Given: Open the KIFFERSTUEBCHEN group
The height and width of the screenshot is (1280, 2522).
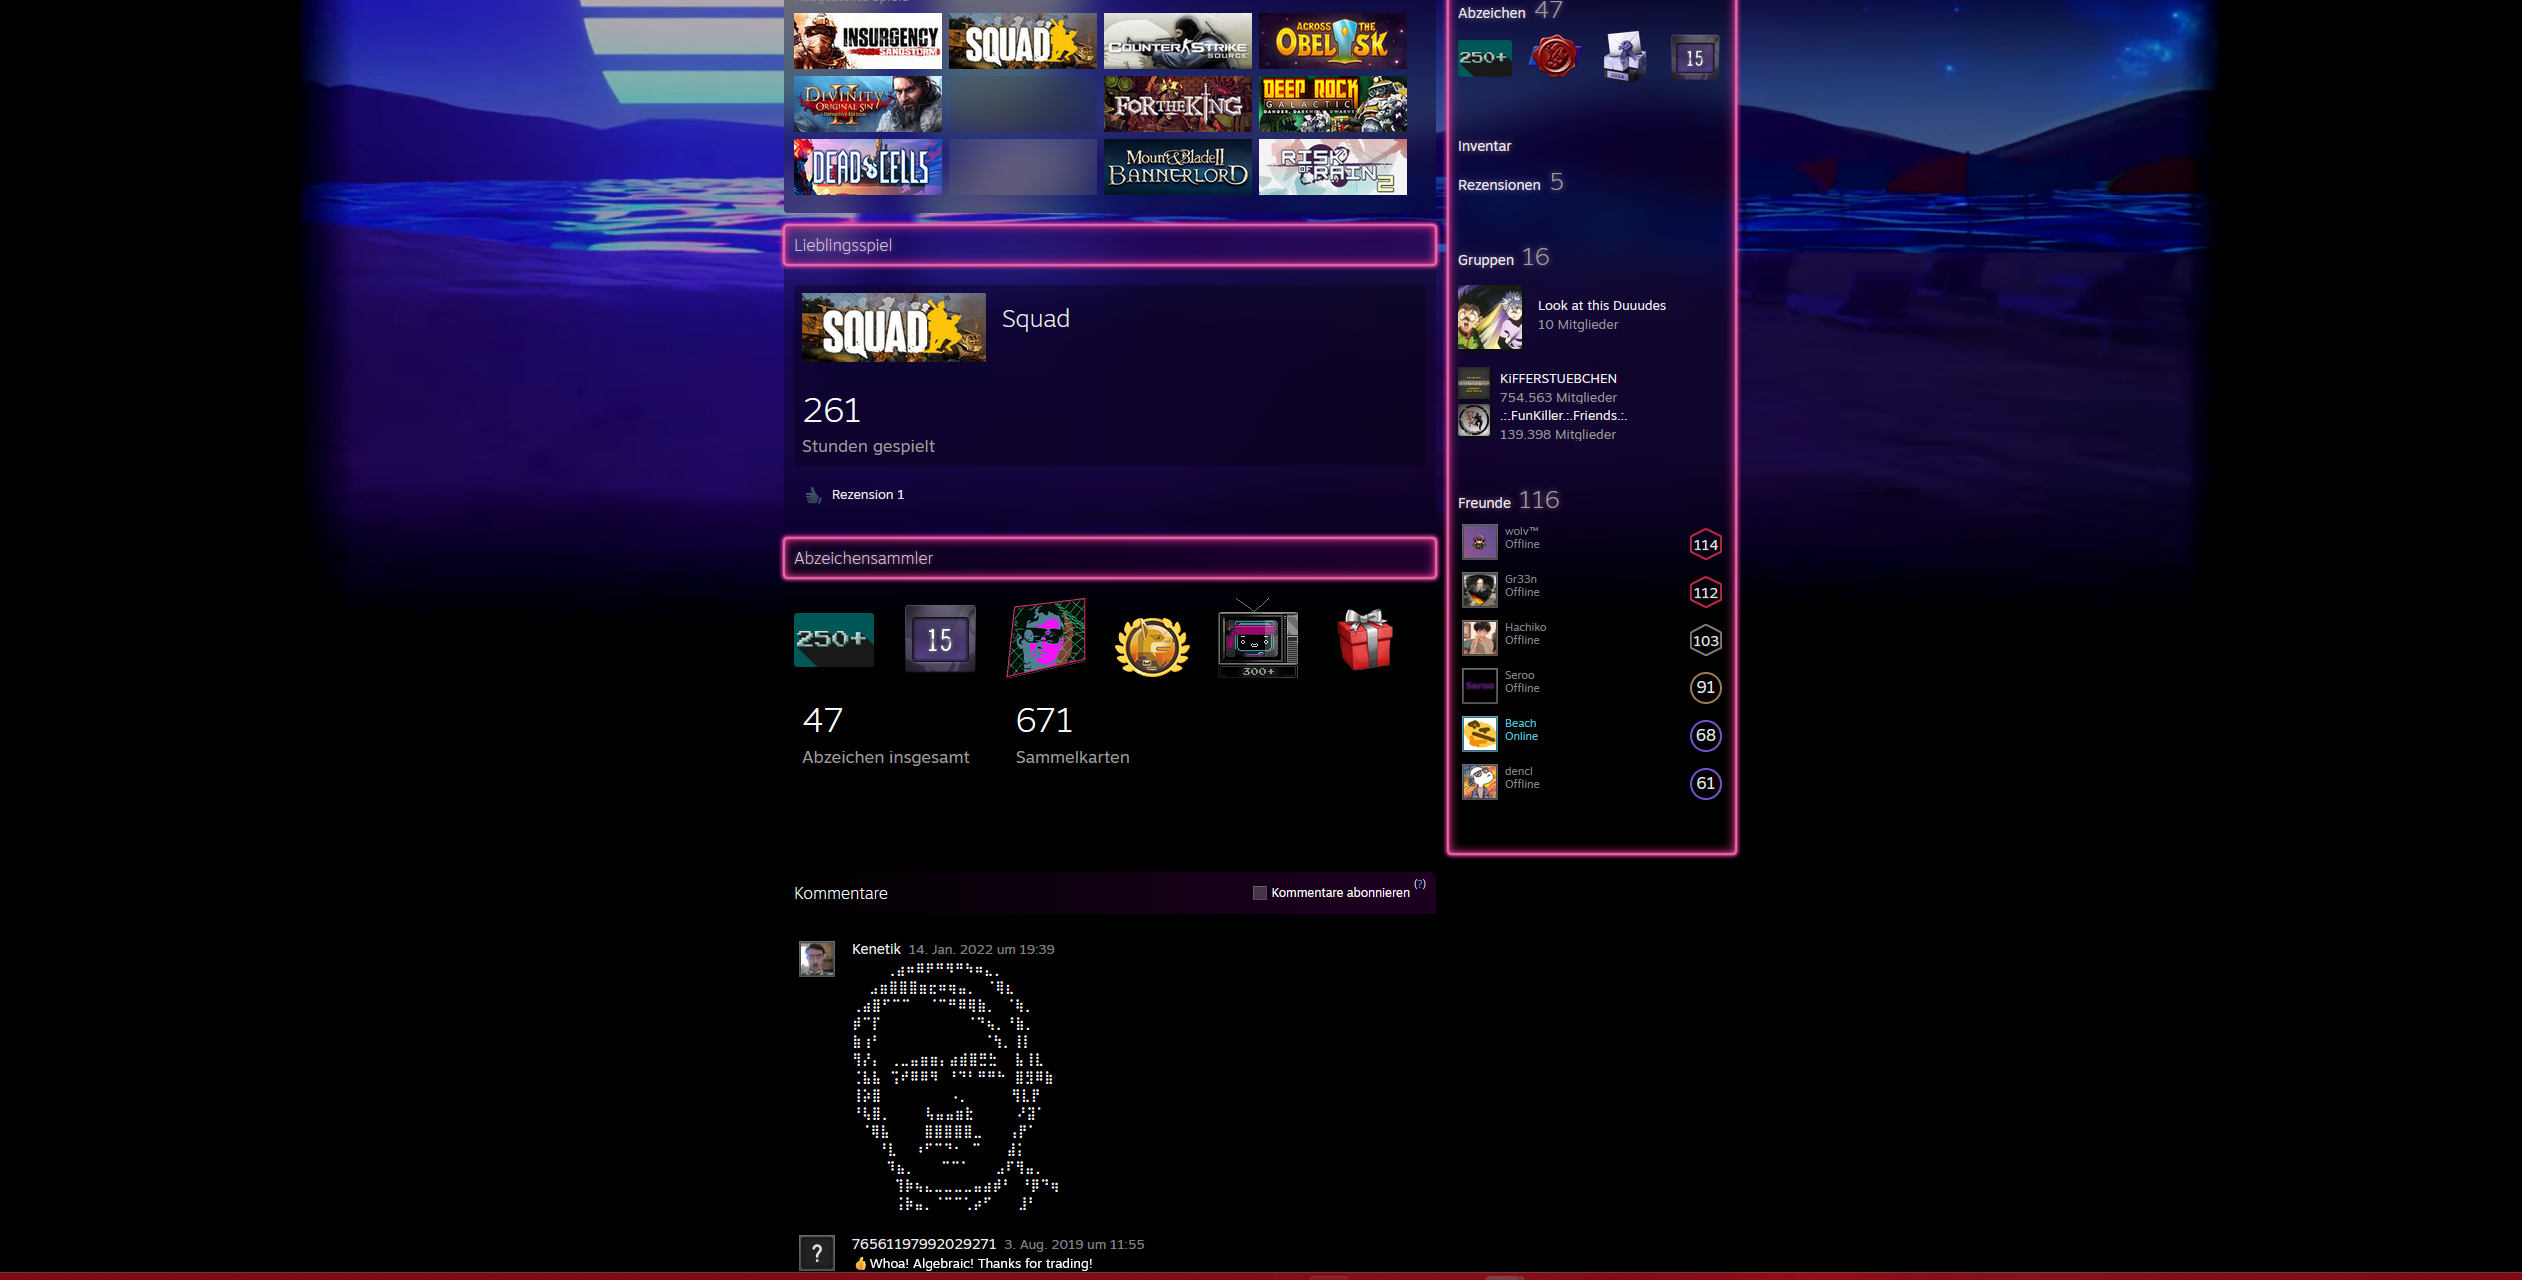Looking at the screenshot, I should click(x=1557, y=379).
